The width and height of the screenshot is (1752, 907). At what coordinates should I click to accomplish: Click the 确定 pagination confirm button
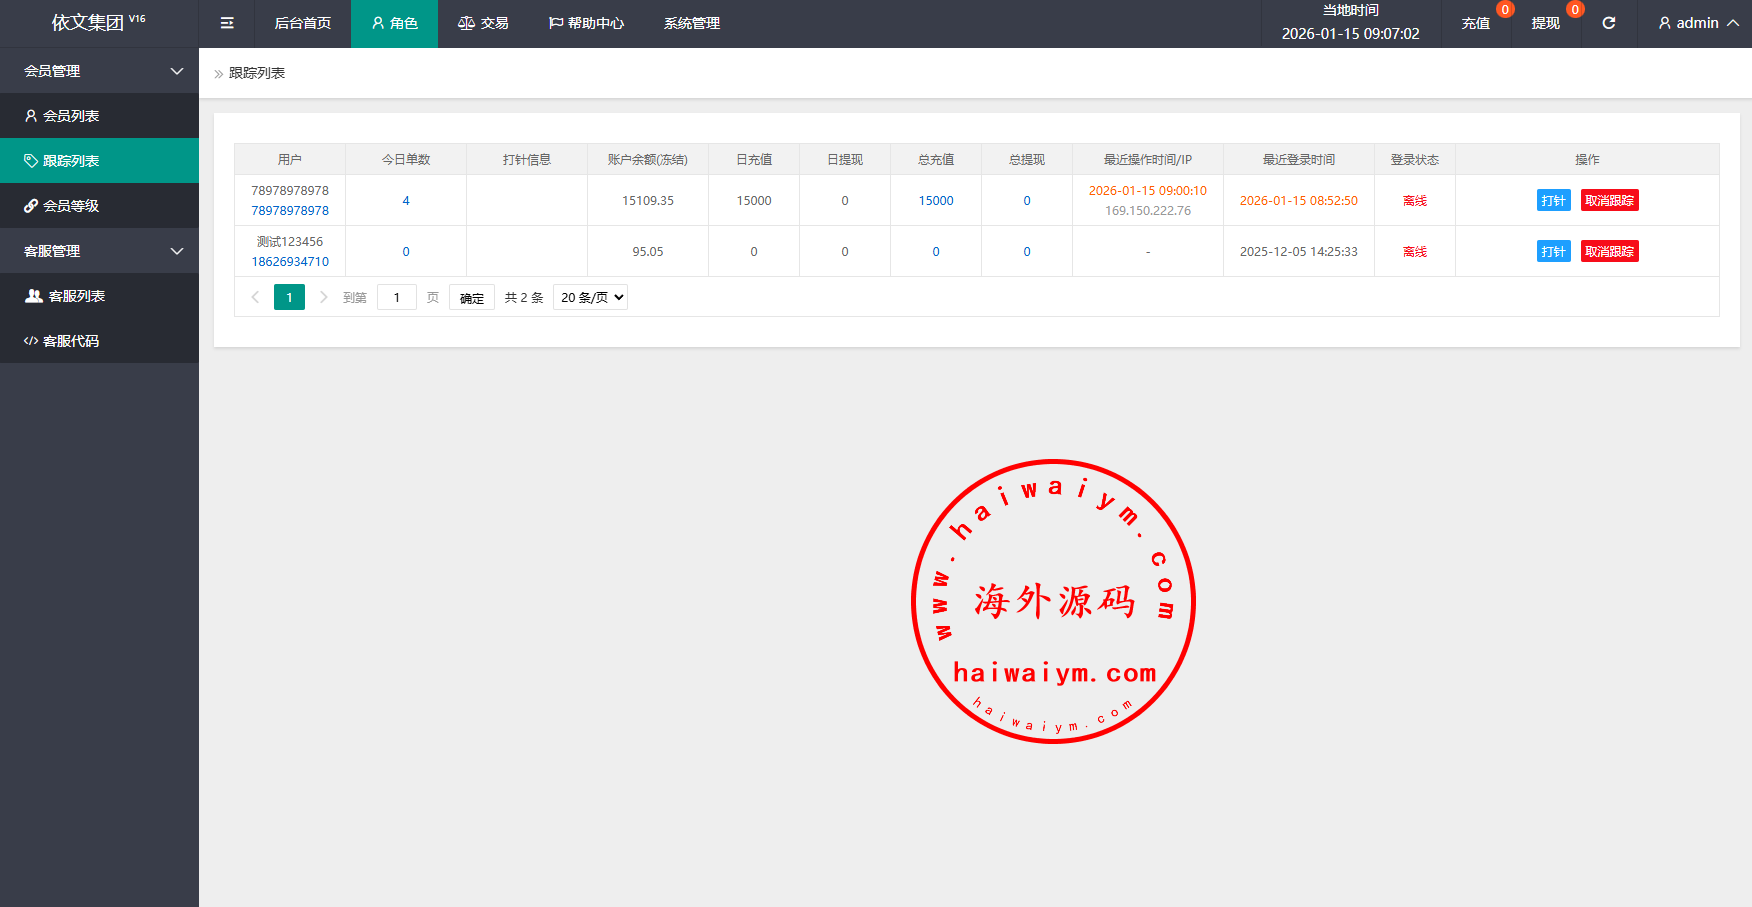pyautogui.click(x=472, y=298)
